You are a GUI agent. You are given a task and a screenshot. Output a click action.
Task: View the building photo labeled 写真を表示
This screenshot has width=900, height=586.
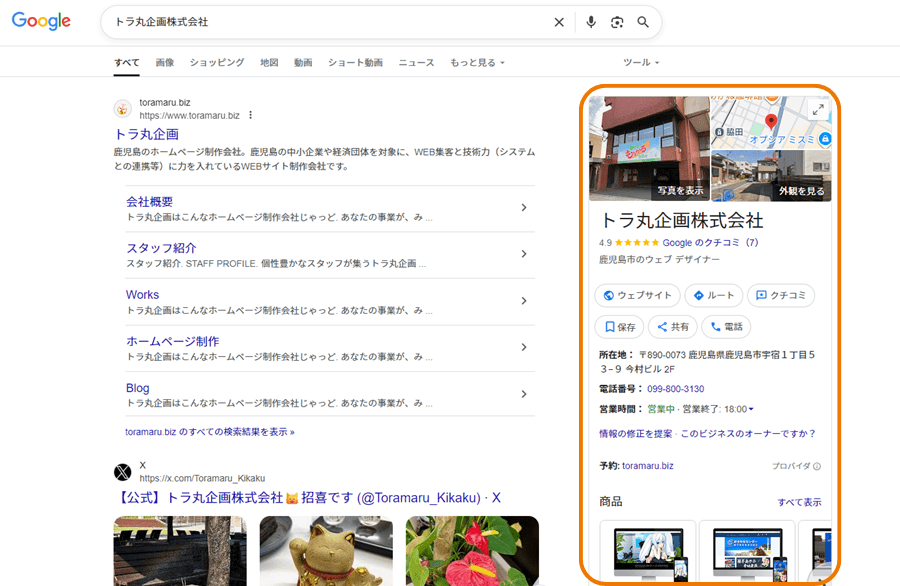pyautogui.click(x=649, y=148)
